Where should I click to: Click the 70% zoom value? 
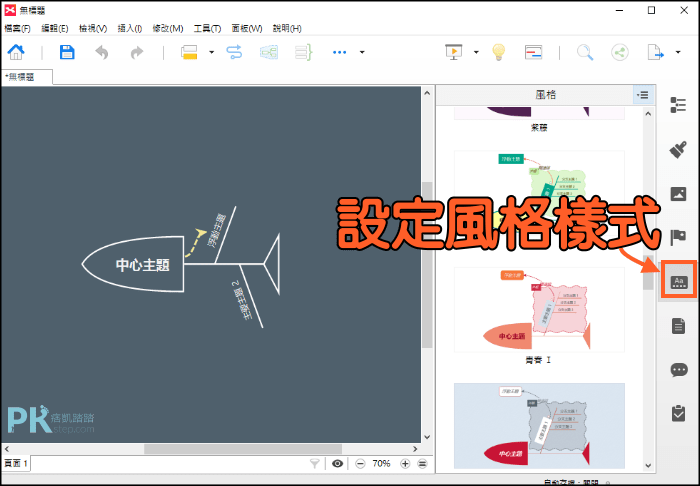point(381,464)
